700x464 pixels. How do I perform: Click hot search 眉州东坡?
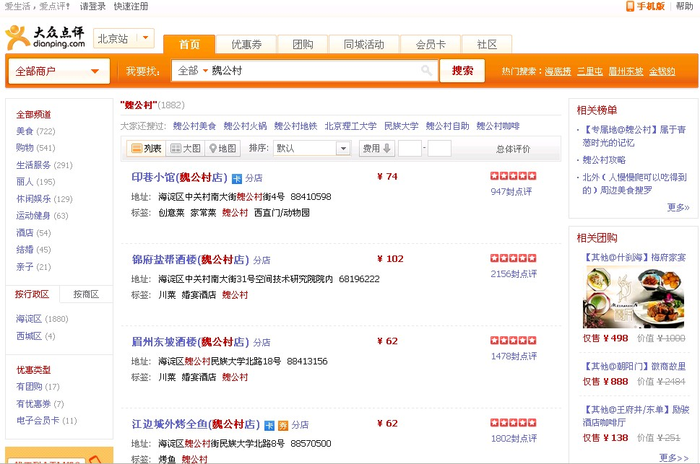pos(626,71)
